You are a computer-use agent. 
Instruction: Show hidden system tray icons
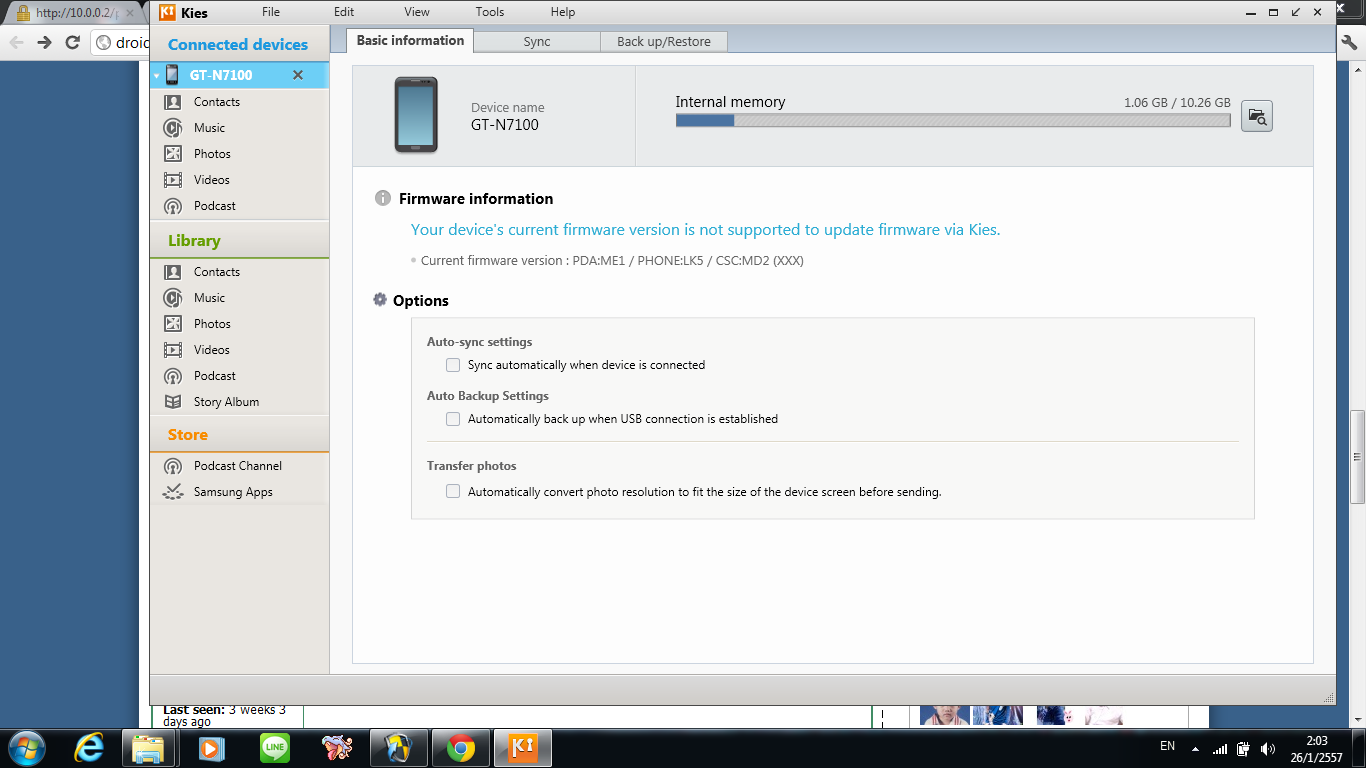click(x=1194, y=748)
